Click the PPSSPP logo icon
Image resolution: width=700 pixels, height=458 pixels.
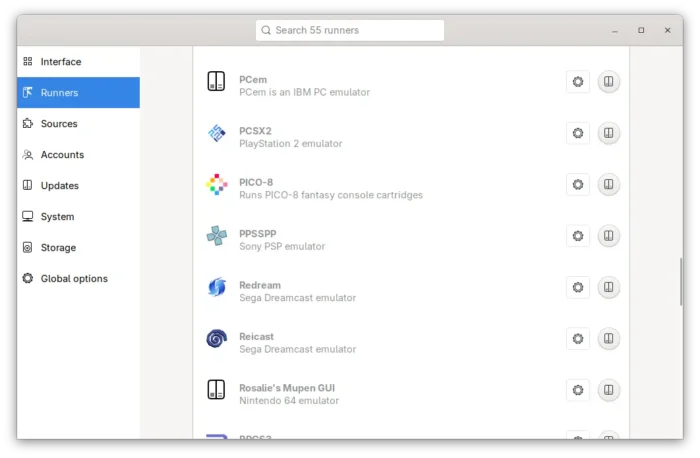pyautogui.click(x=217, y=236)
